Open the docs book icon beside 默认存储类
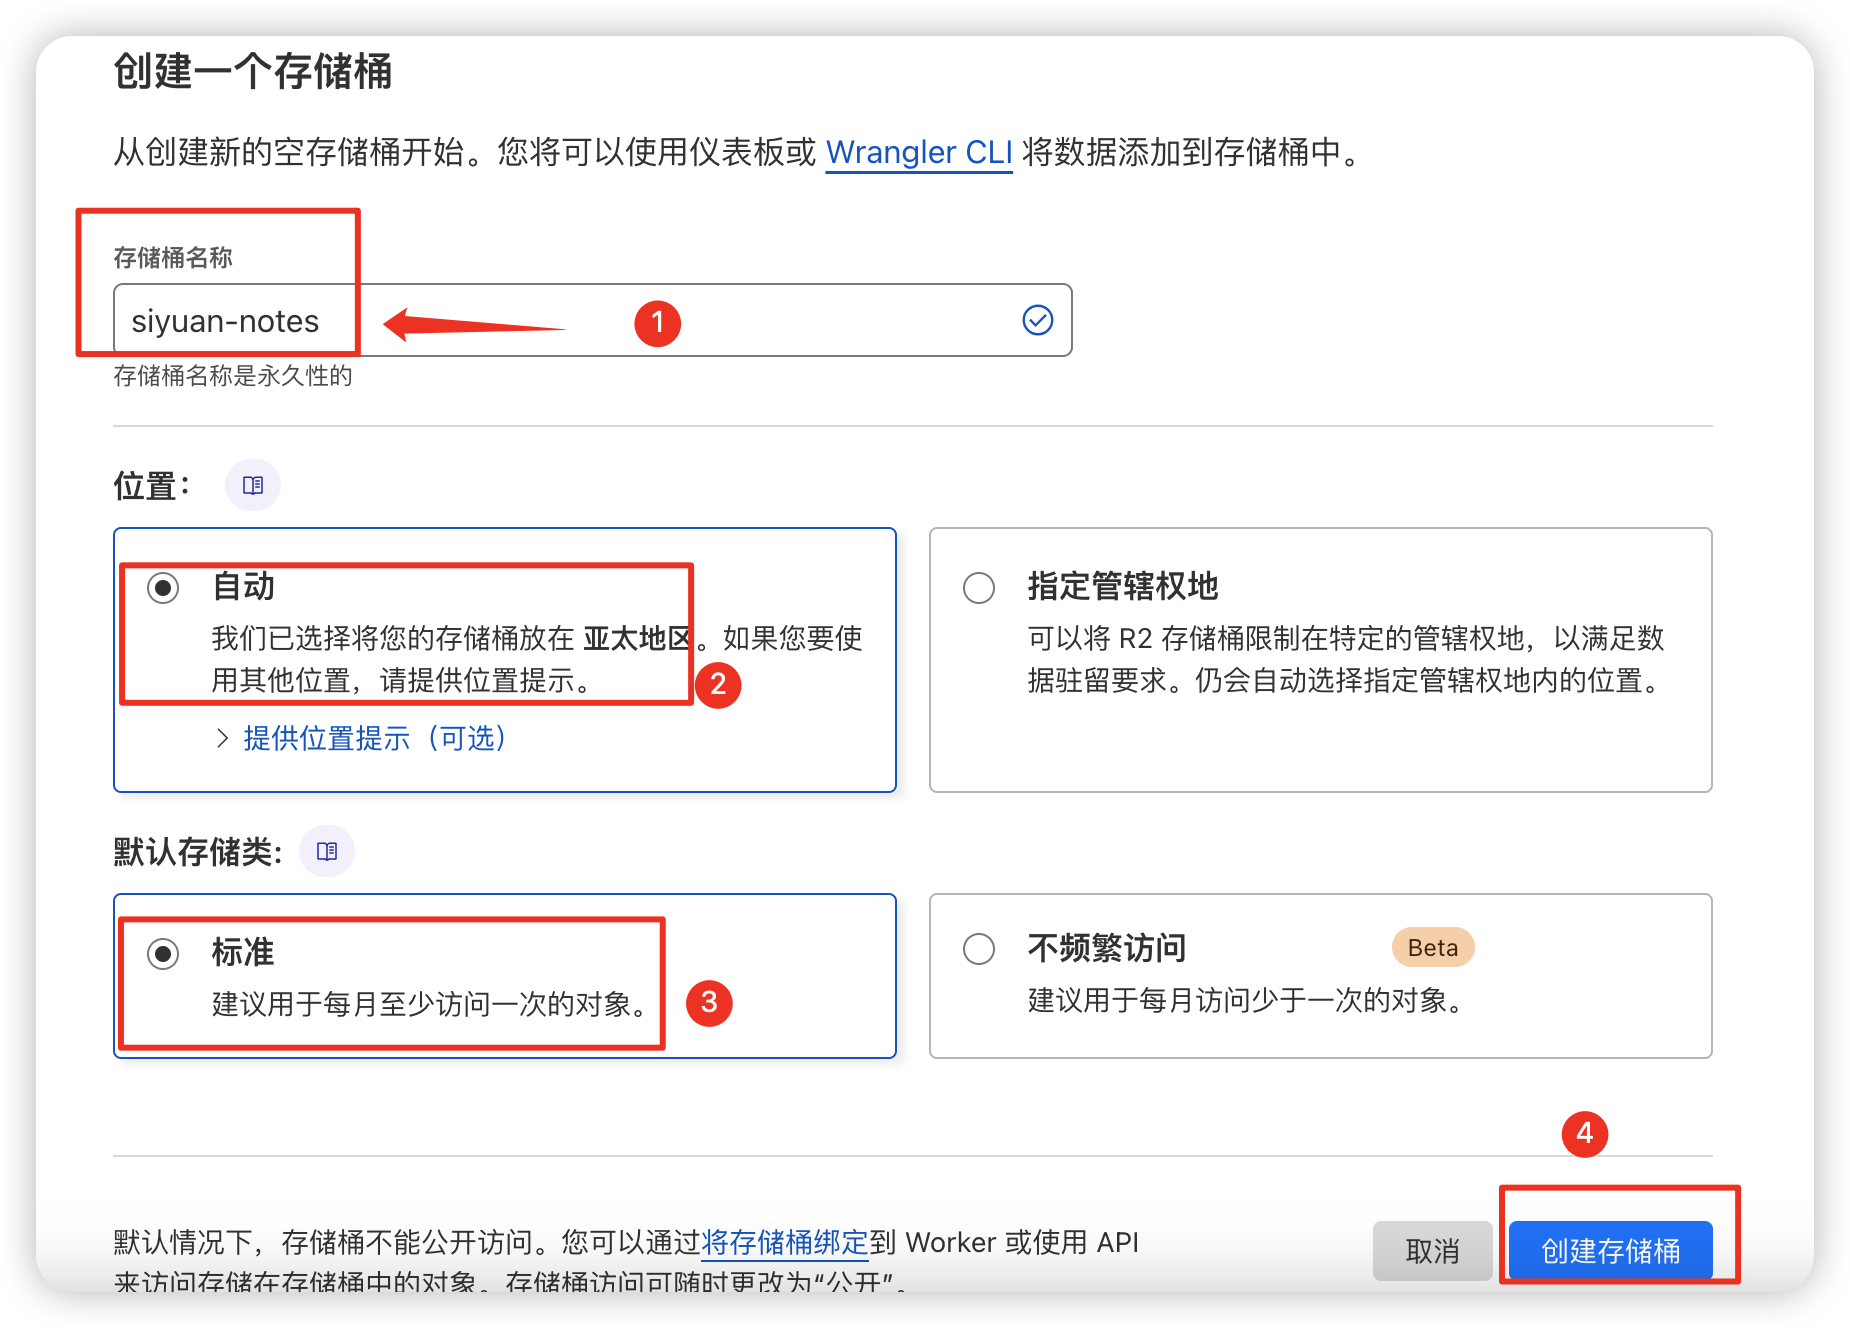This screenshot has height=1328, width=1850. click(x=327, y=851)
